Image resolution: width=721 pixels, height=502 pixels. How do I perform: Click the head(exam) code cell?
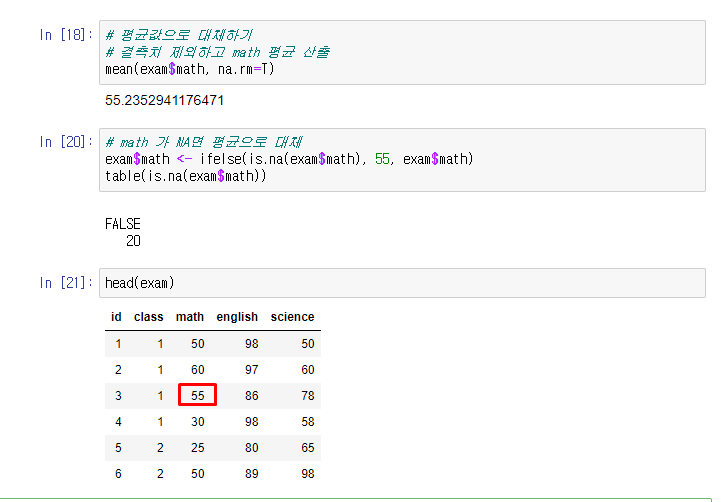click(x=402, y=283)
